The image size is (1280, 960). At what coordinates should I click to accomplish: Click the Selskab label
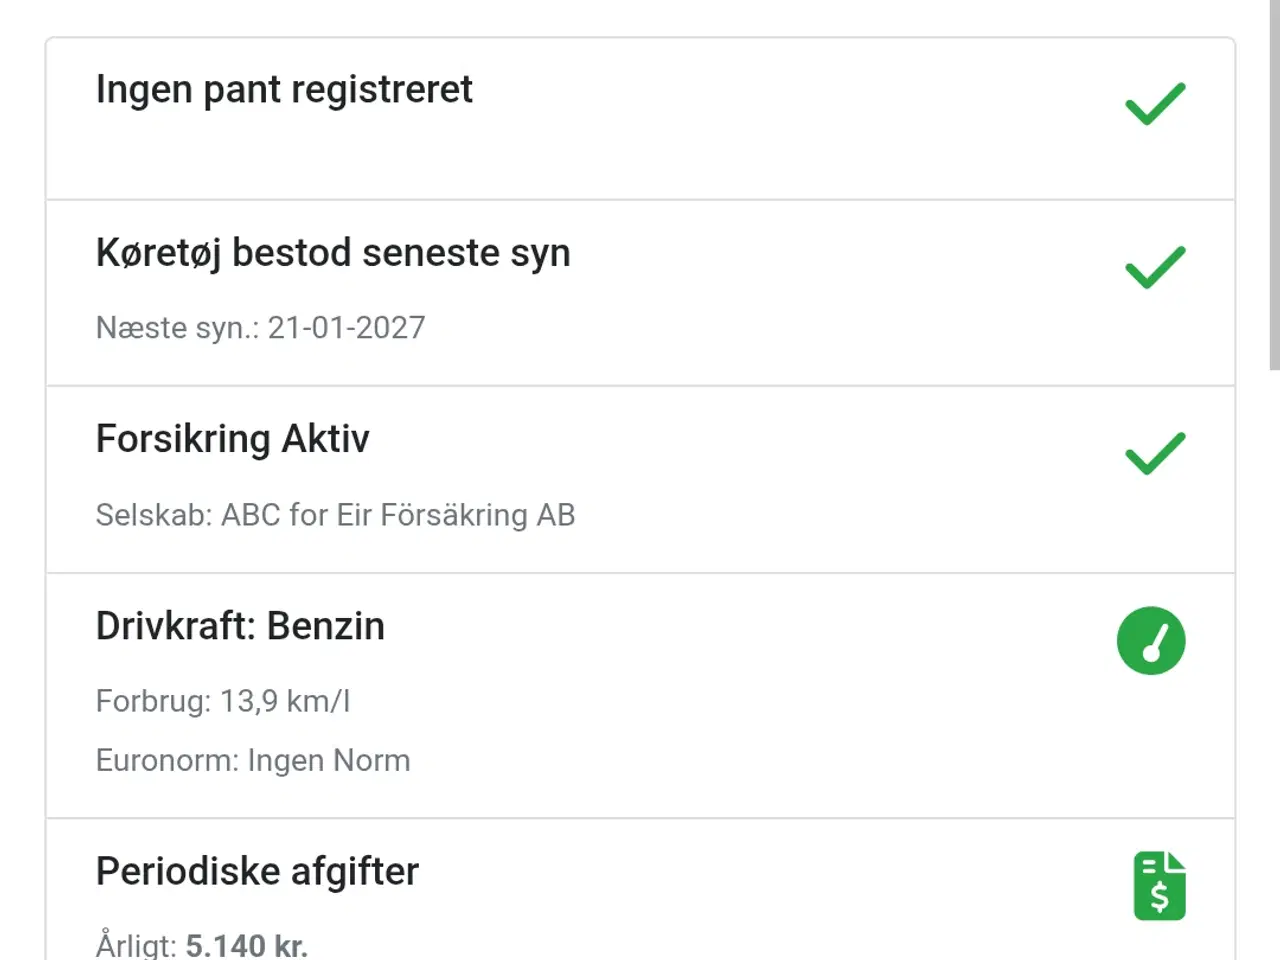click(x=154, y=515)
